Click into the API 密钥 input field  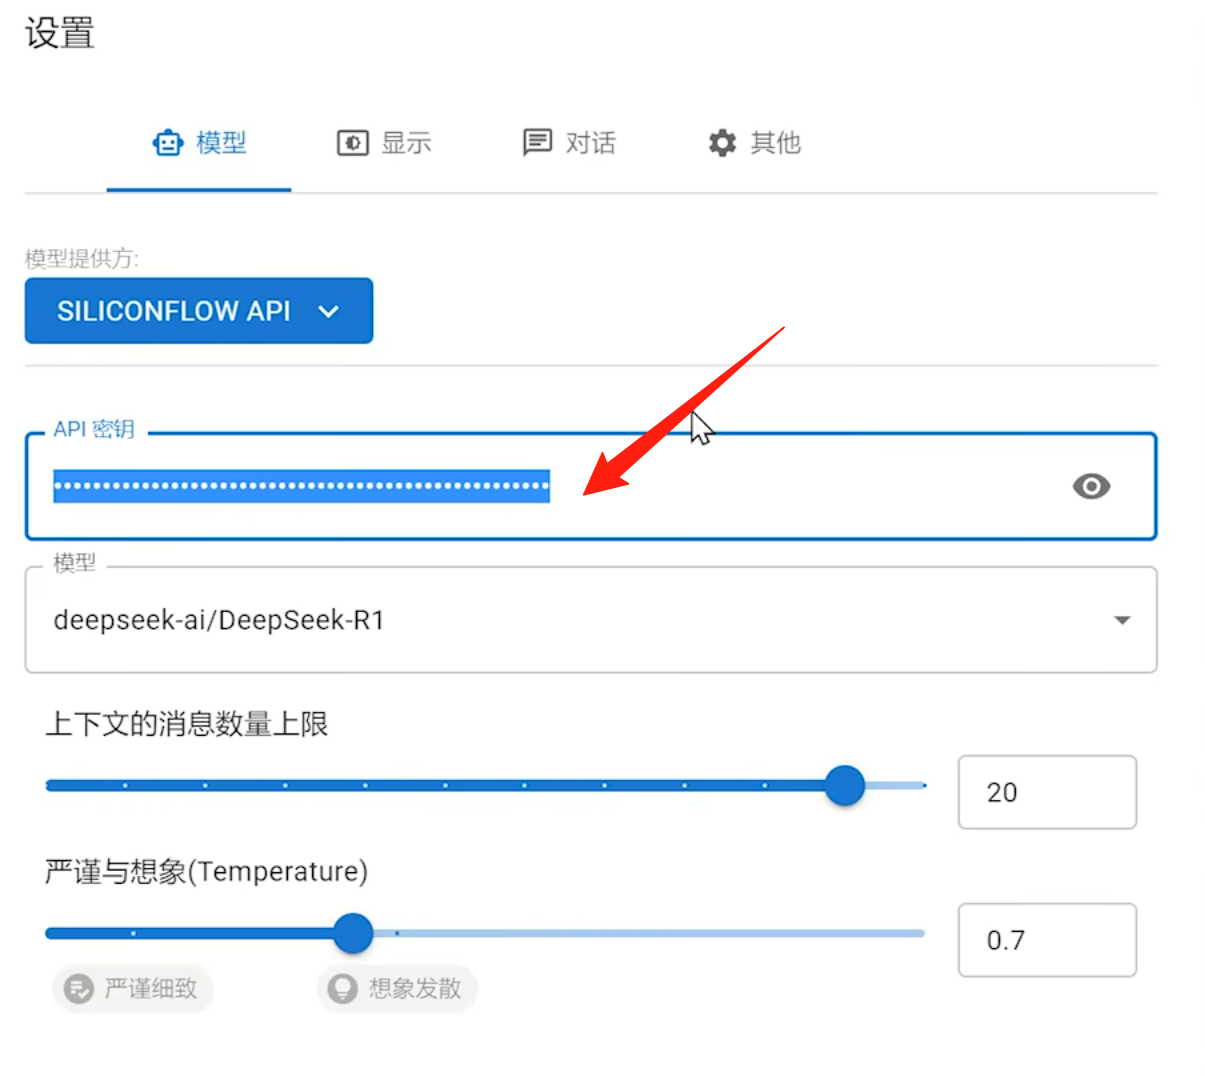(591, 486)
